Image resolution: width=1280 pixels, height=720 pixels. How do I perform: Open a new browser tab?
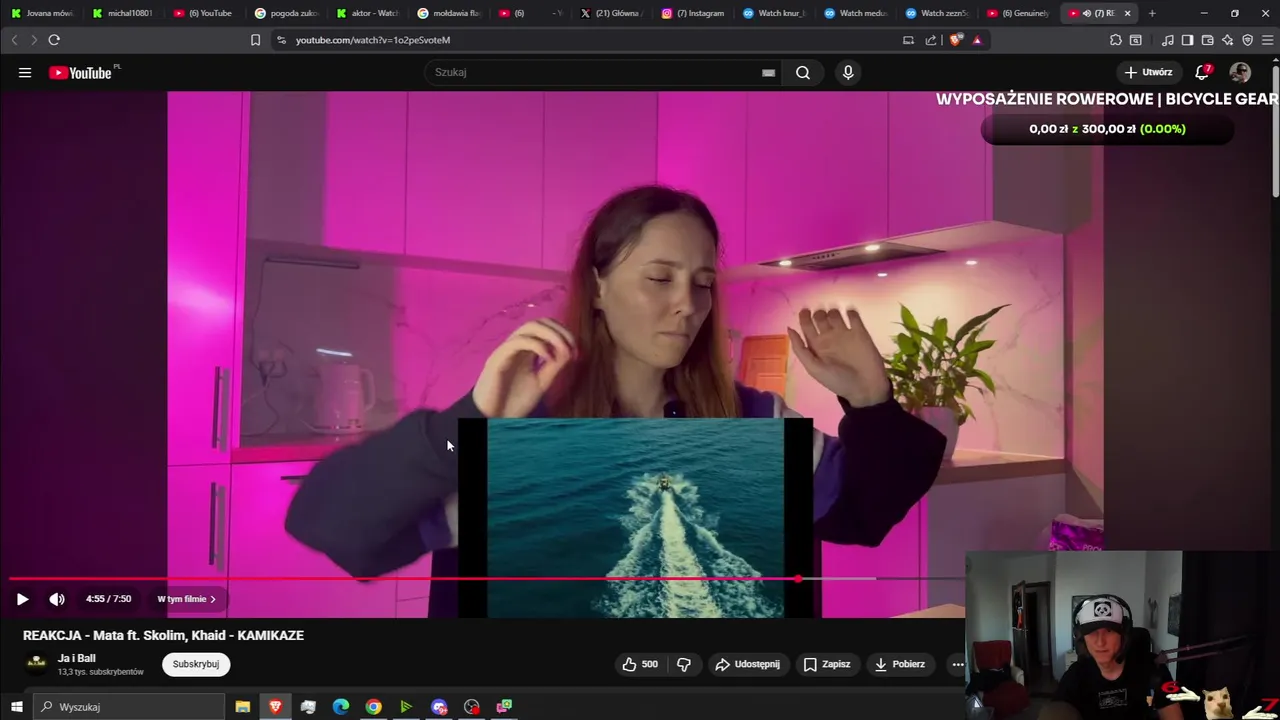(x=1152, y=13)
